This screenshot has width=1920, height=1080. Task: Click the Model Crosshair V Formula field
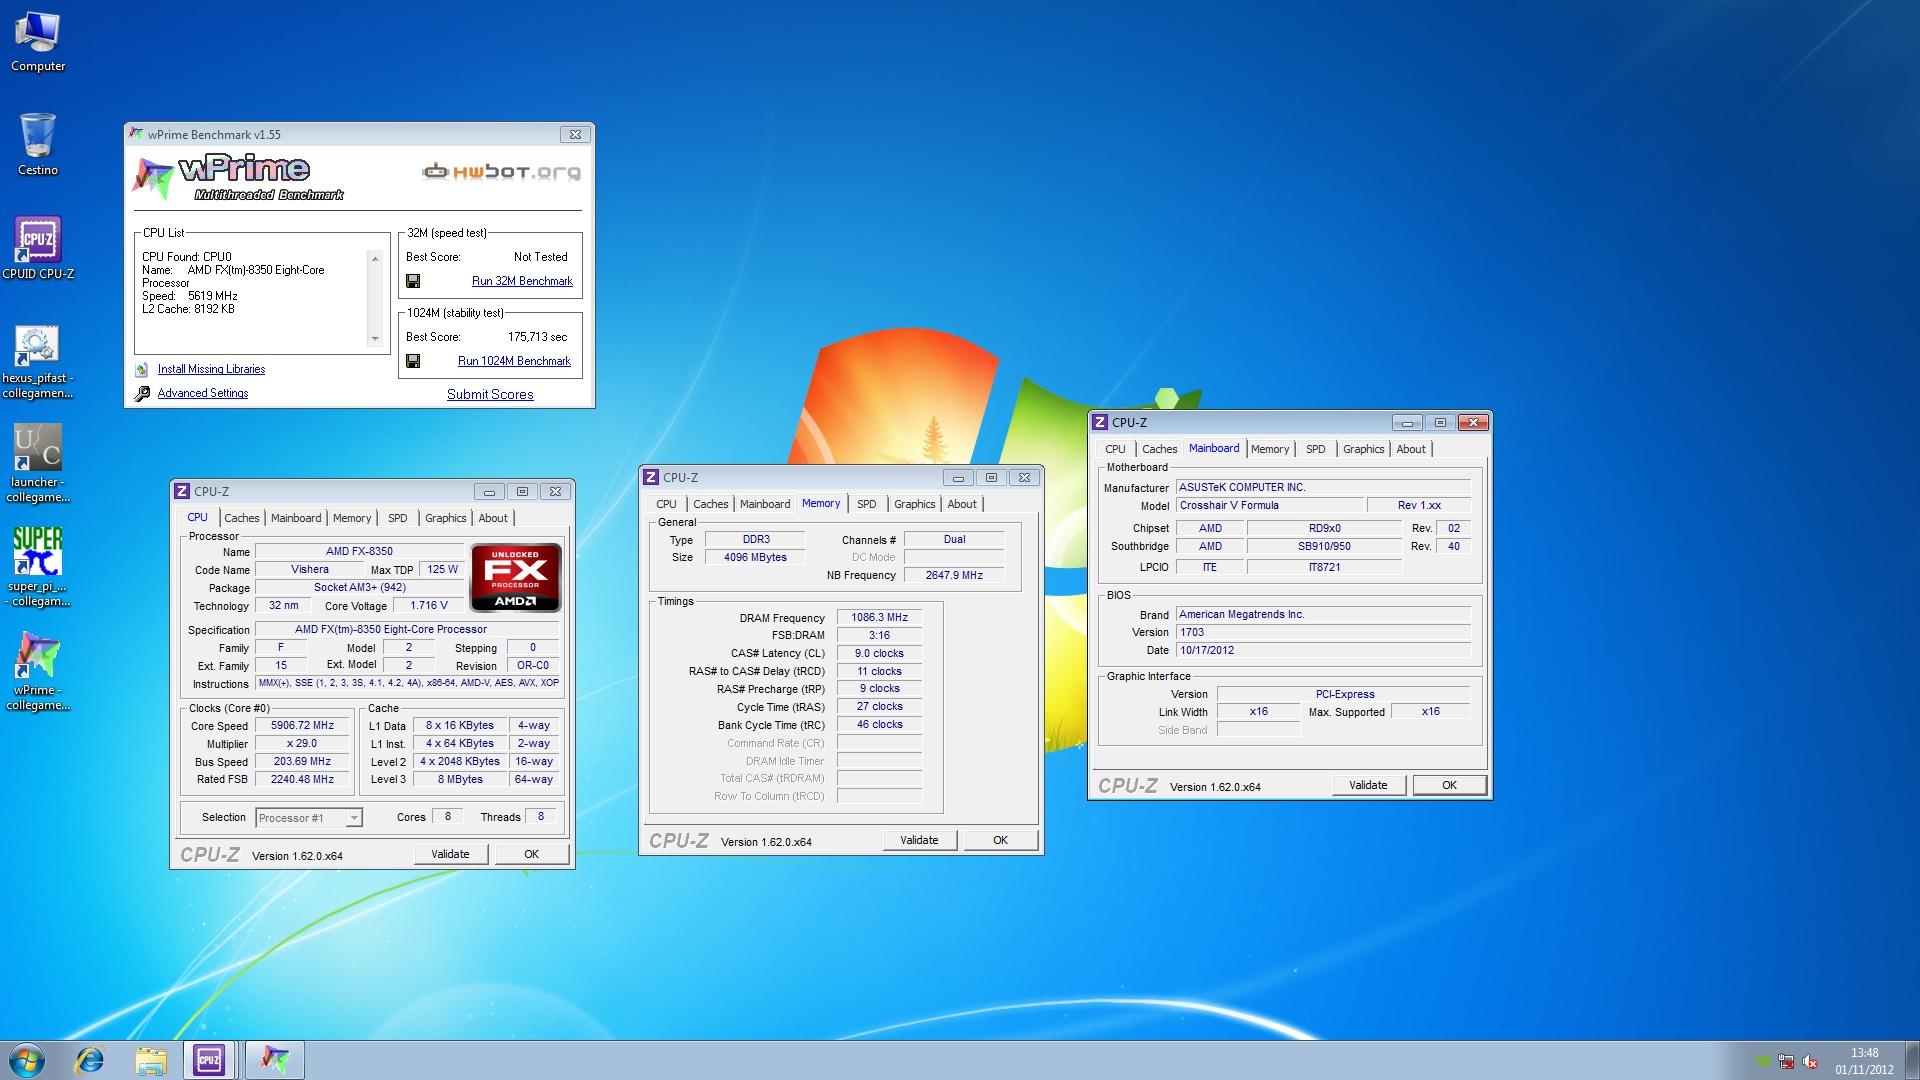click(1269, 505)
